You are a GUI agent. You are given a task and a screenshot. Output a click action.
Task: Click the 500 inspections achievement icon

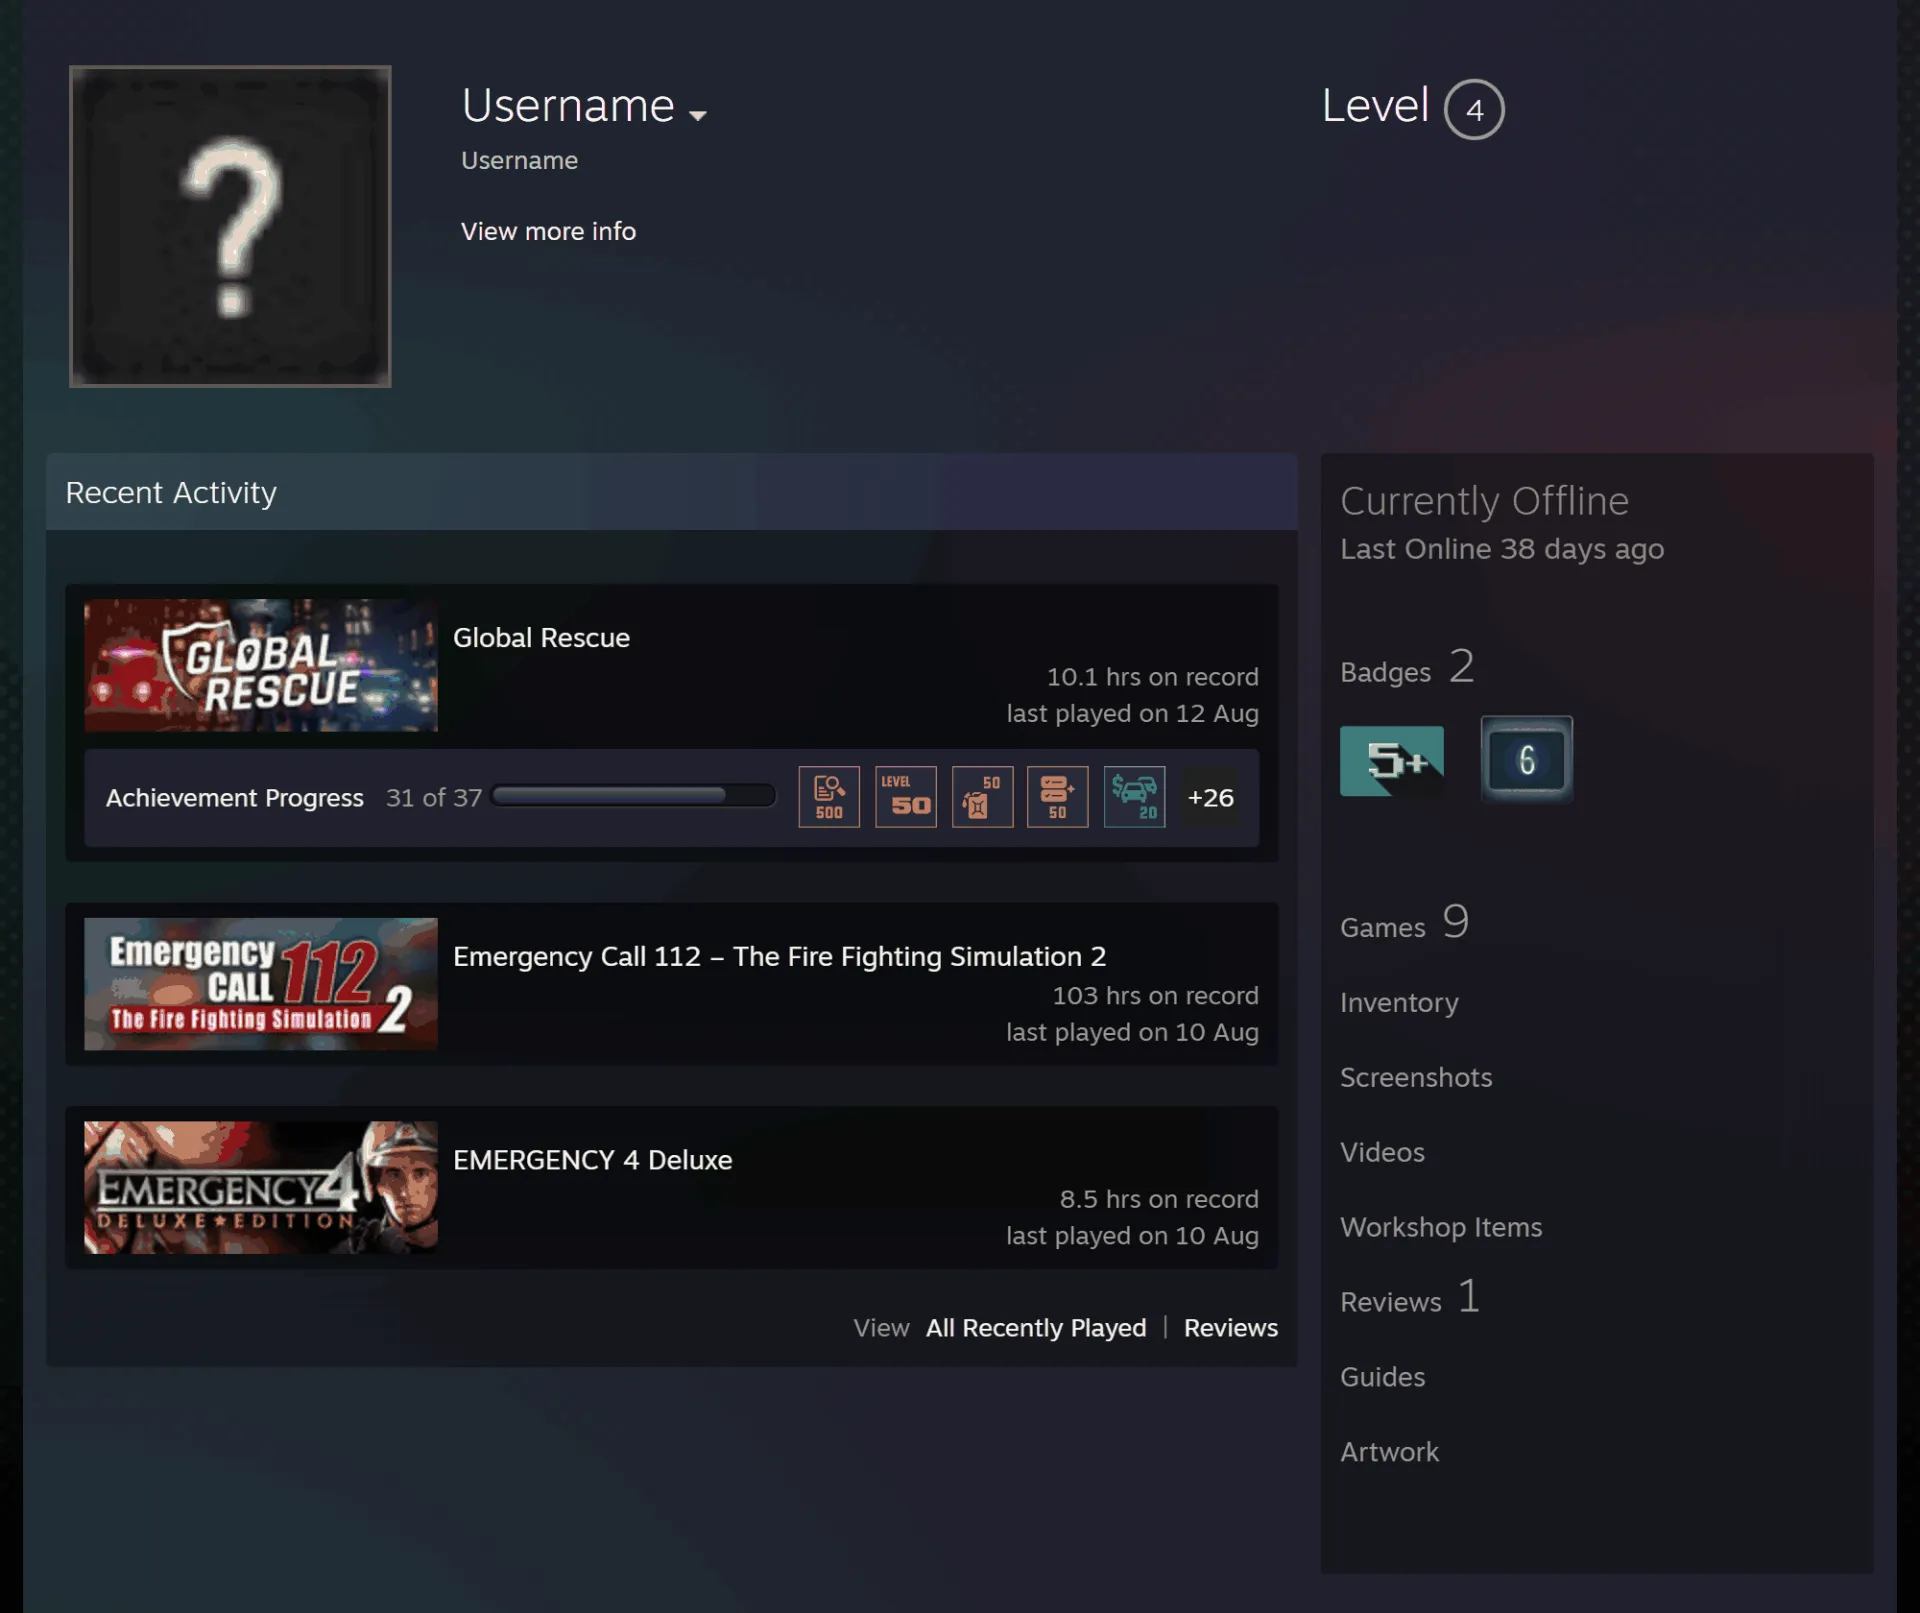click(x=829, y=797)
